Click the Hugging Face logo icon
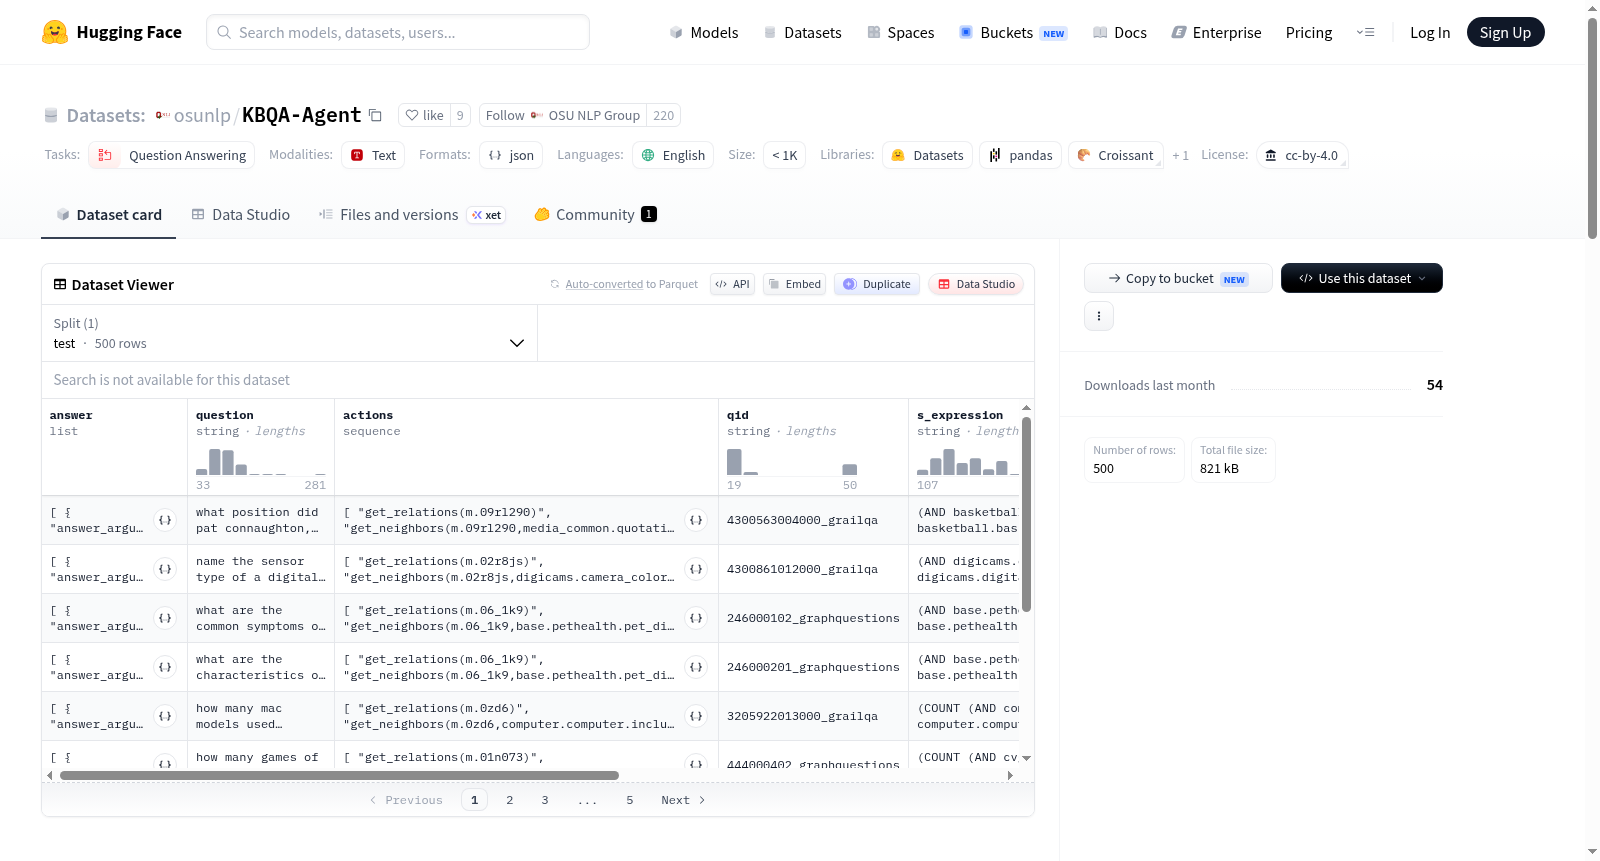Viewport: 1600px width, 861px height. pyautogui.click(x=55, y=32)
